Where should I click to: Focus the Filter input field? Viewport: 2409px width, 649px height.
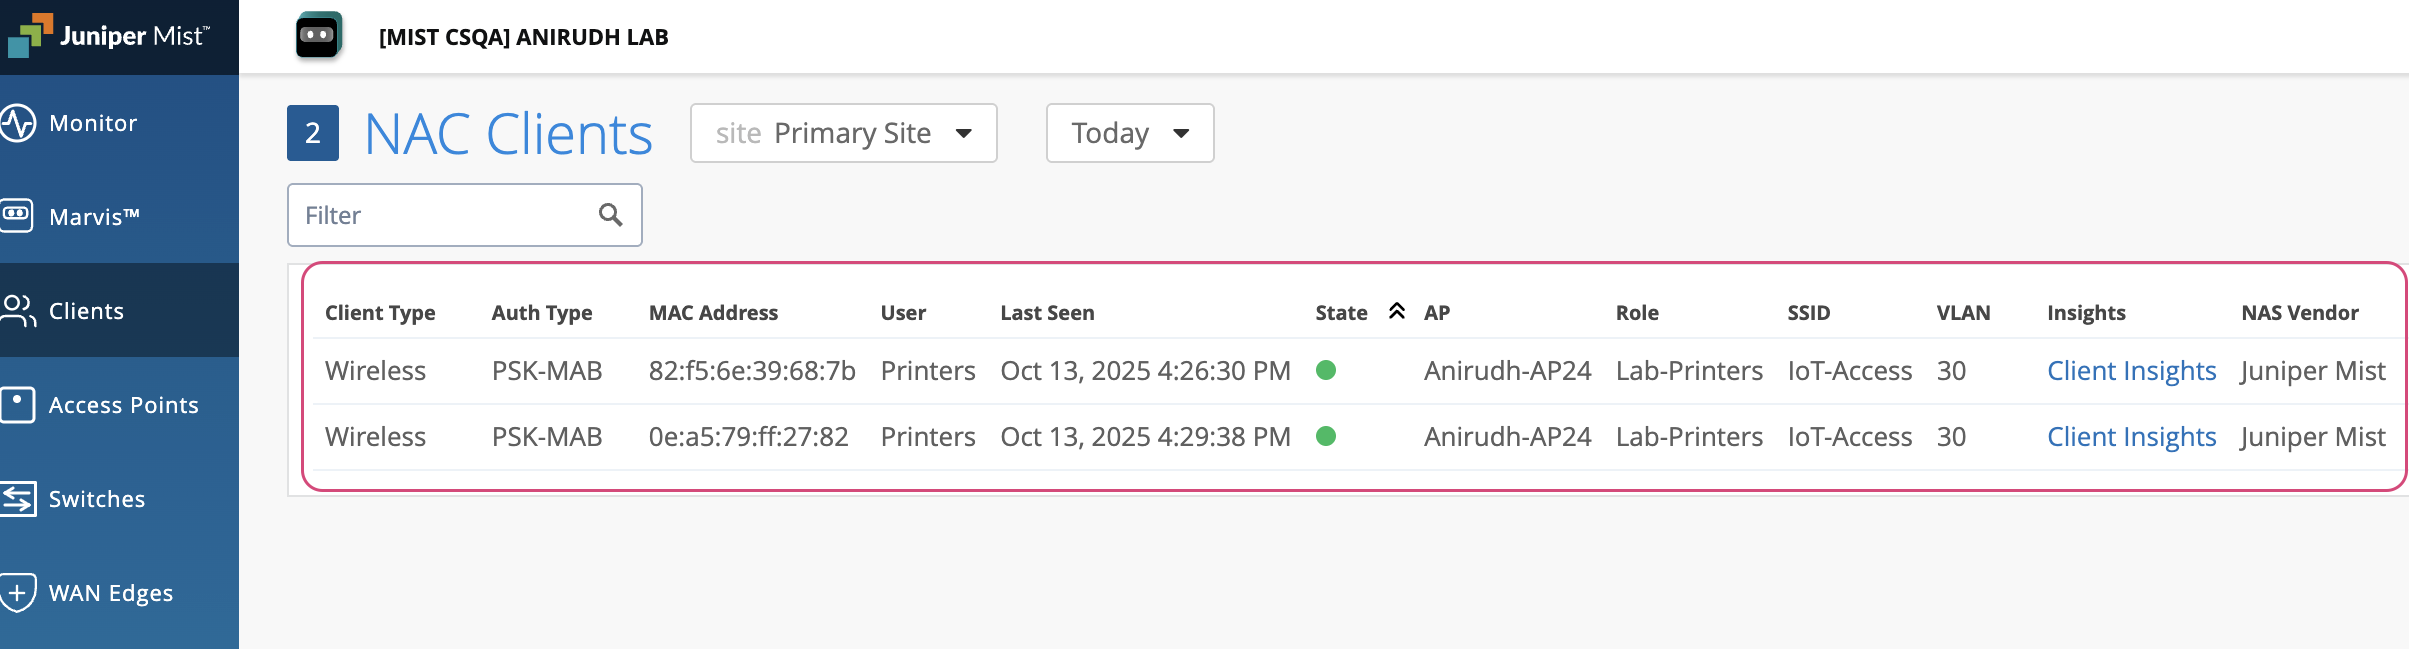445,215
